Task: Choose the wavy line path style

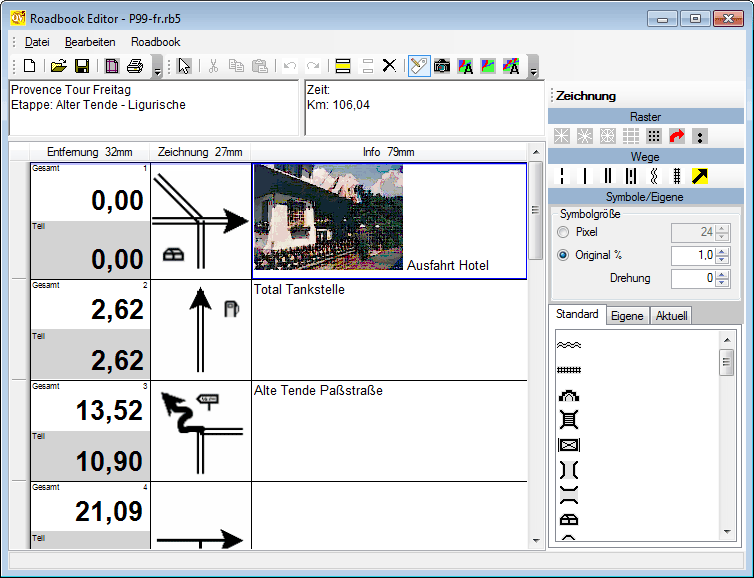Action: [x=654, y=176]
